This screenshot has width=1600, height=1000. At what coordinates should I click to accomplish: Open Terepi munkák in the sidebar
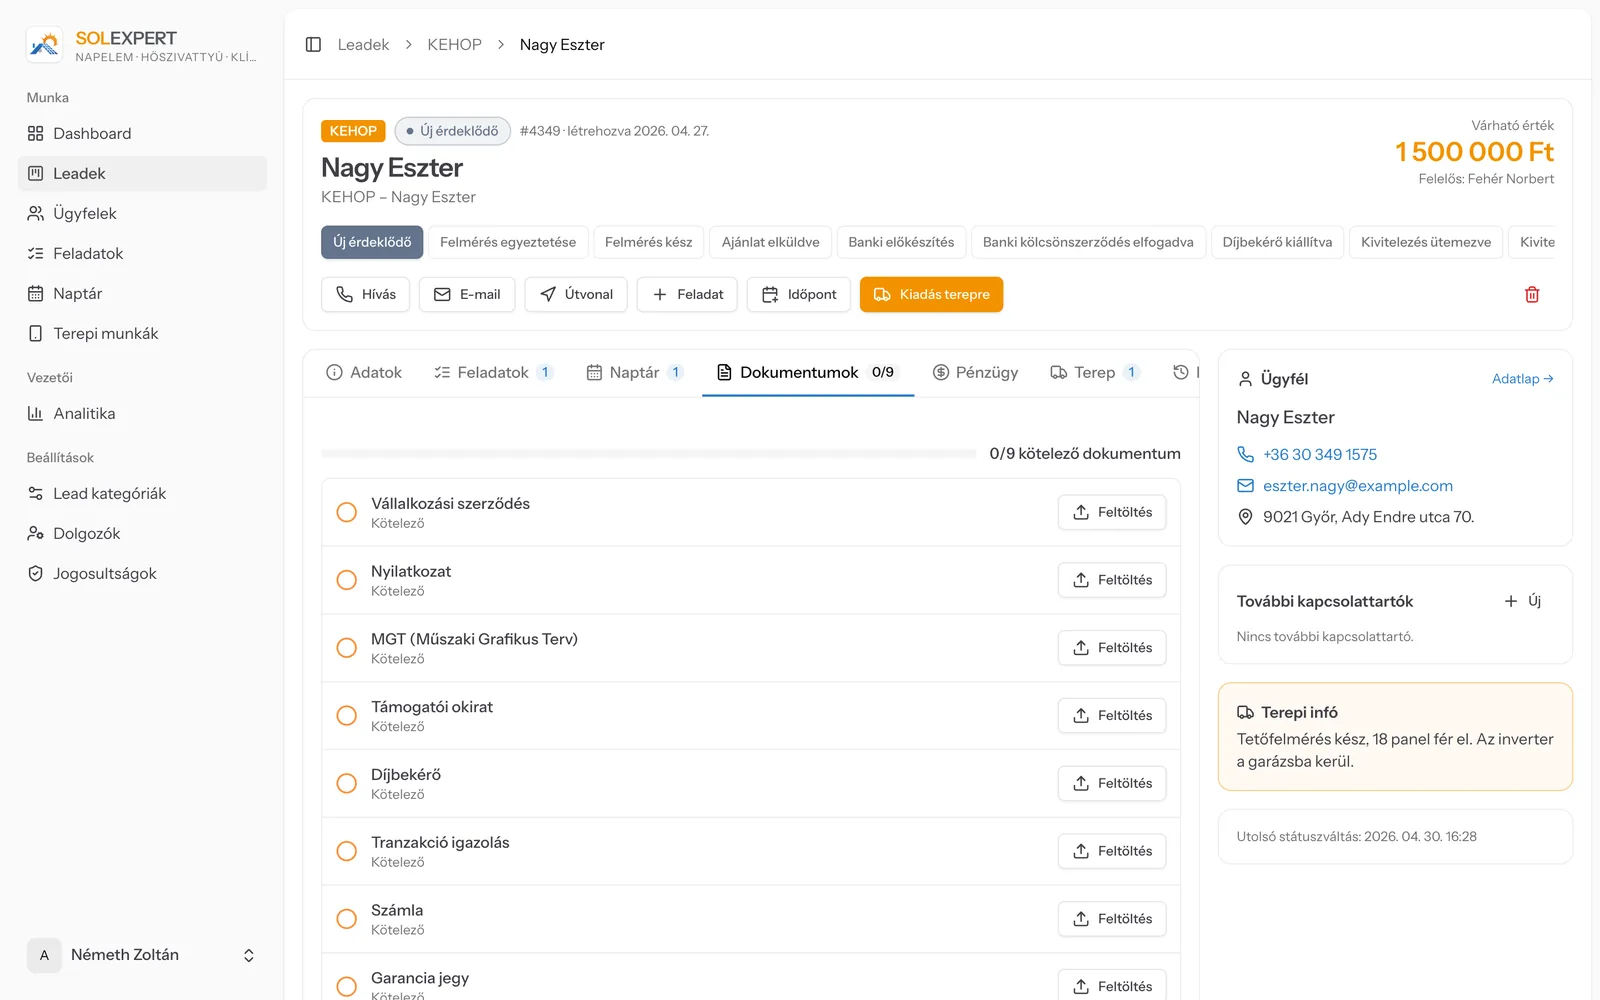tap(142, 333)
